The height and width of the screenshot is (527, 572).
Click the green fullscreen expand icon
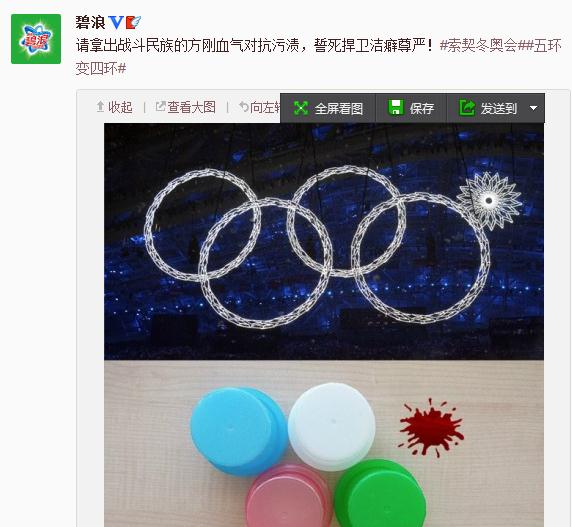click(x=301, y=108)
